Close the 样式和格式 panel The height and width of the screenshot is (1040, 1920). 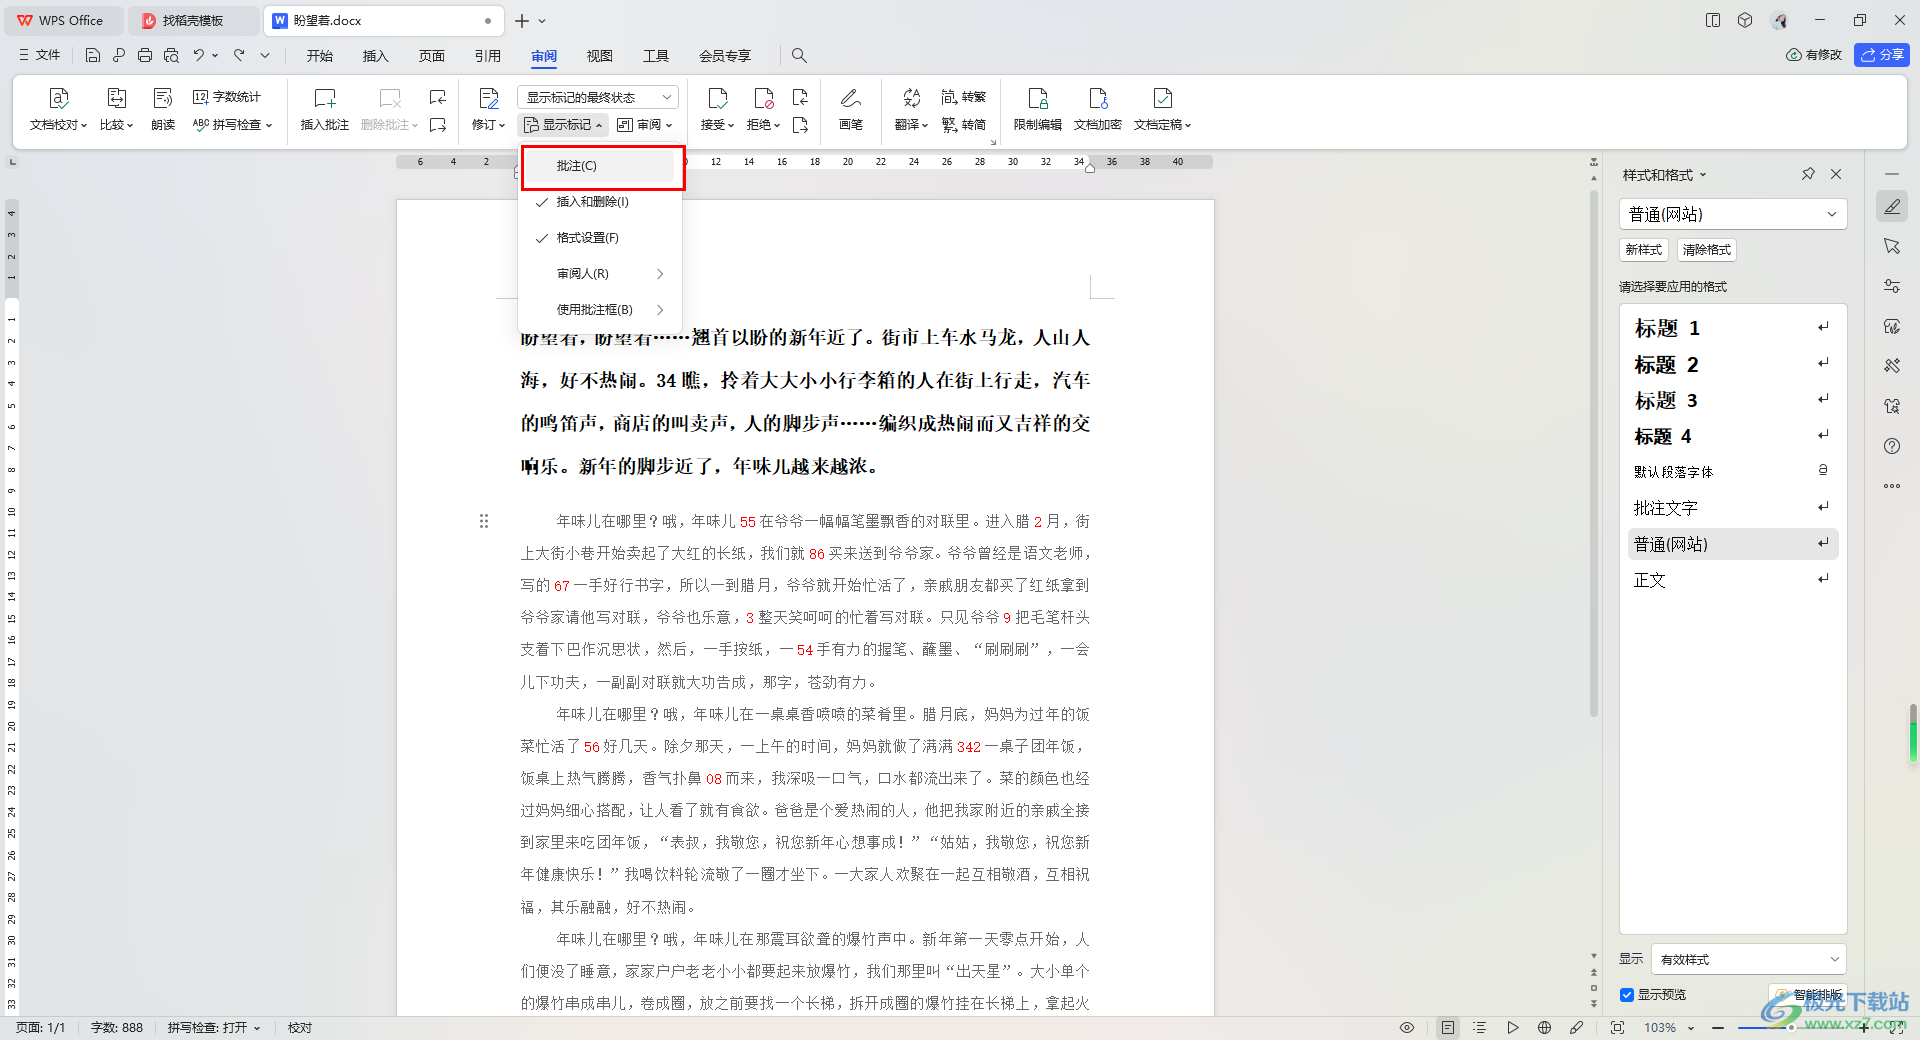[1836, 174]
